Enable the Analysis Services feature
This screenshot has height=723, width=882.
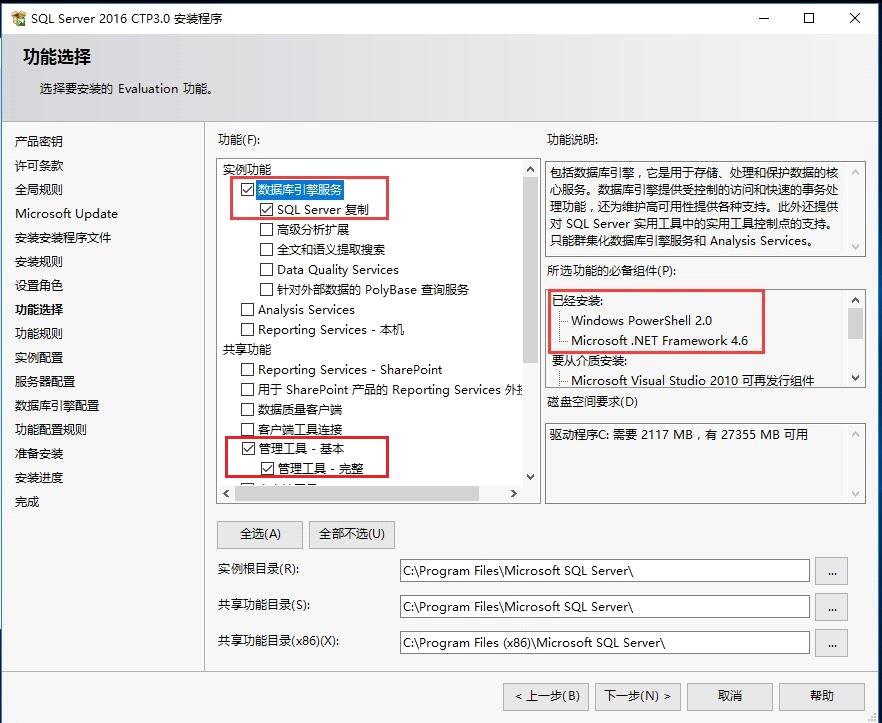[245, 309]
